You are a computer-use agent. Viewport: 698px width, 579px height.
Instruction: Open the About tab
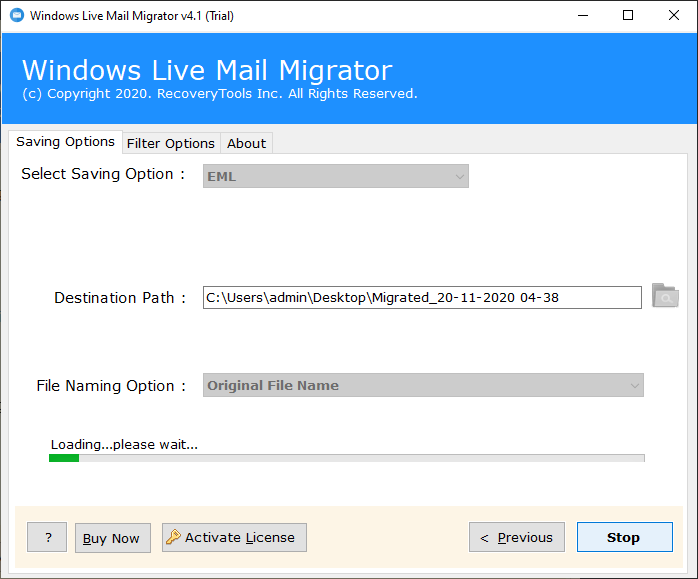247,143
